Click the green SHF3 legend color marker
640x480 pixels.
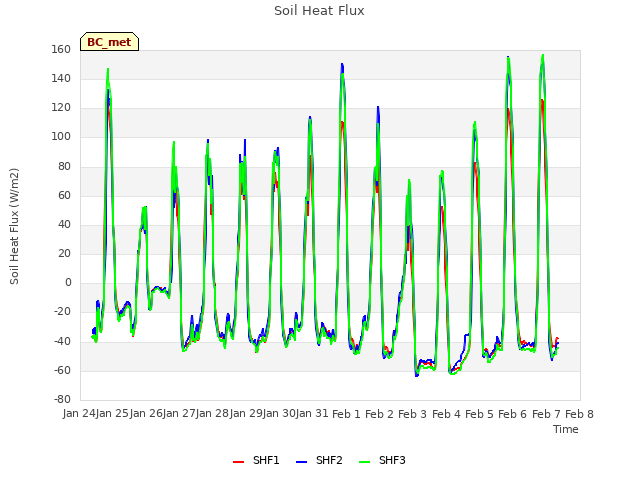pos(364,462)
